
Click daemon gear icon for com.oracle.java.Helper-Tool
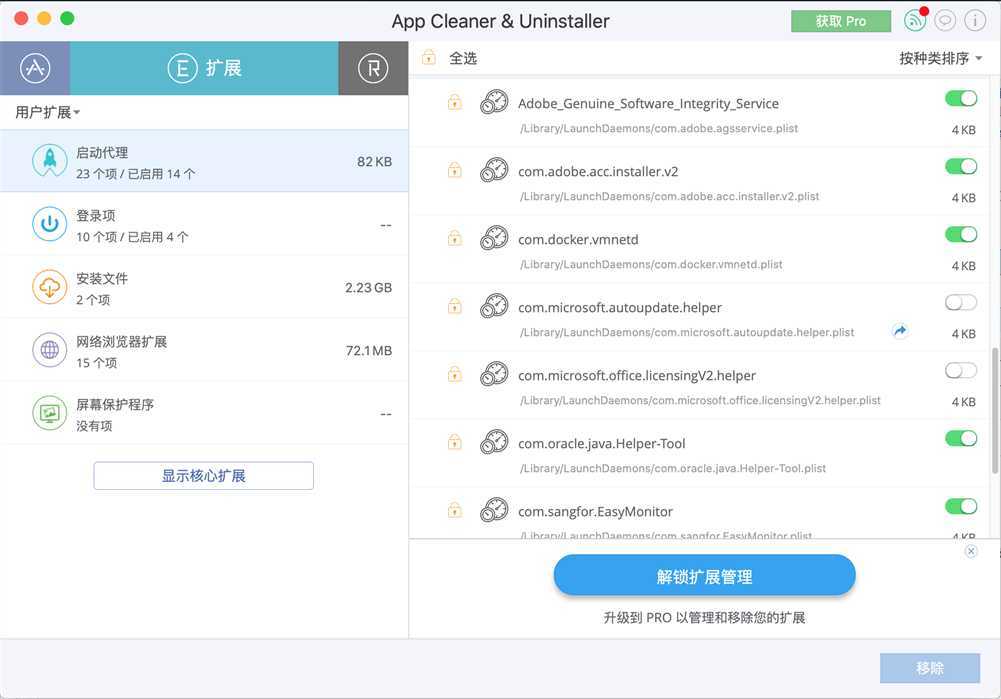click(x=494, y=442)
